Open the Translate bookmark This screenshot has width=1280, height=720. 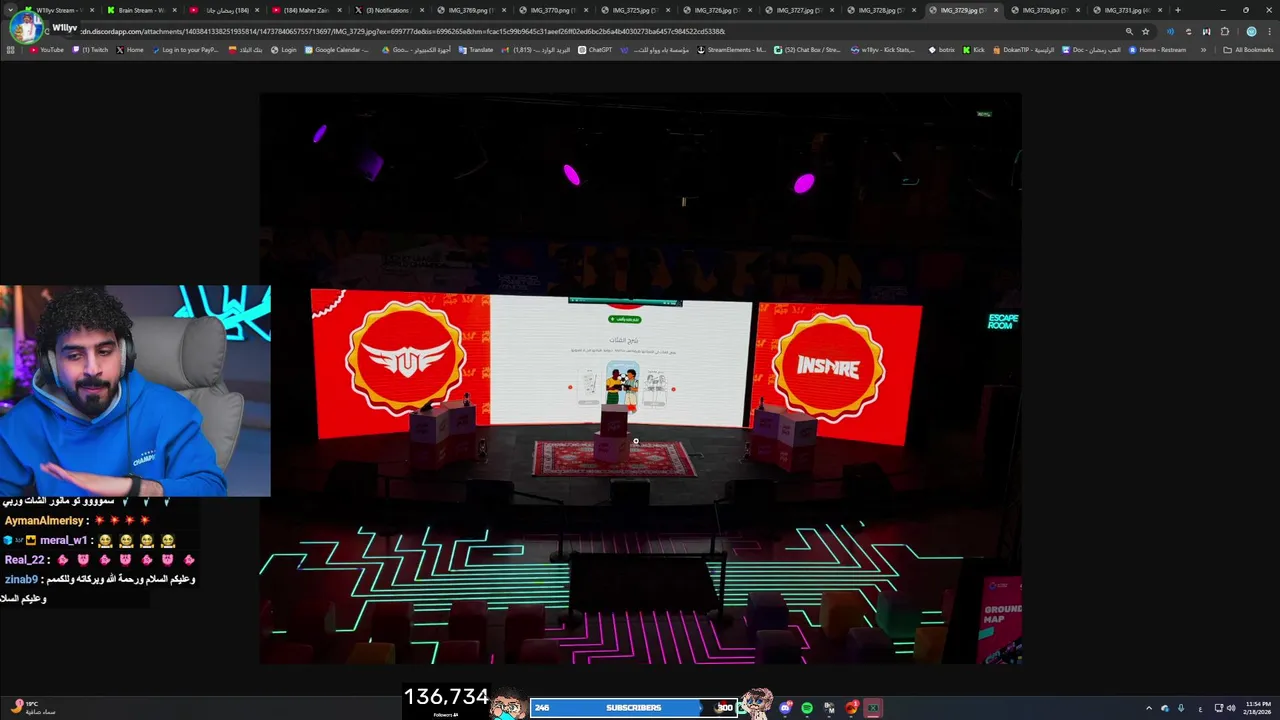(x=476, y=50)
